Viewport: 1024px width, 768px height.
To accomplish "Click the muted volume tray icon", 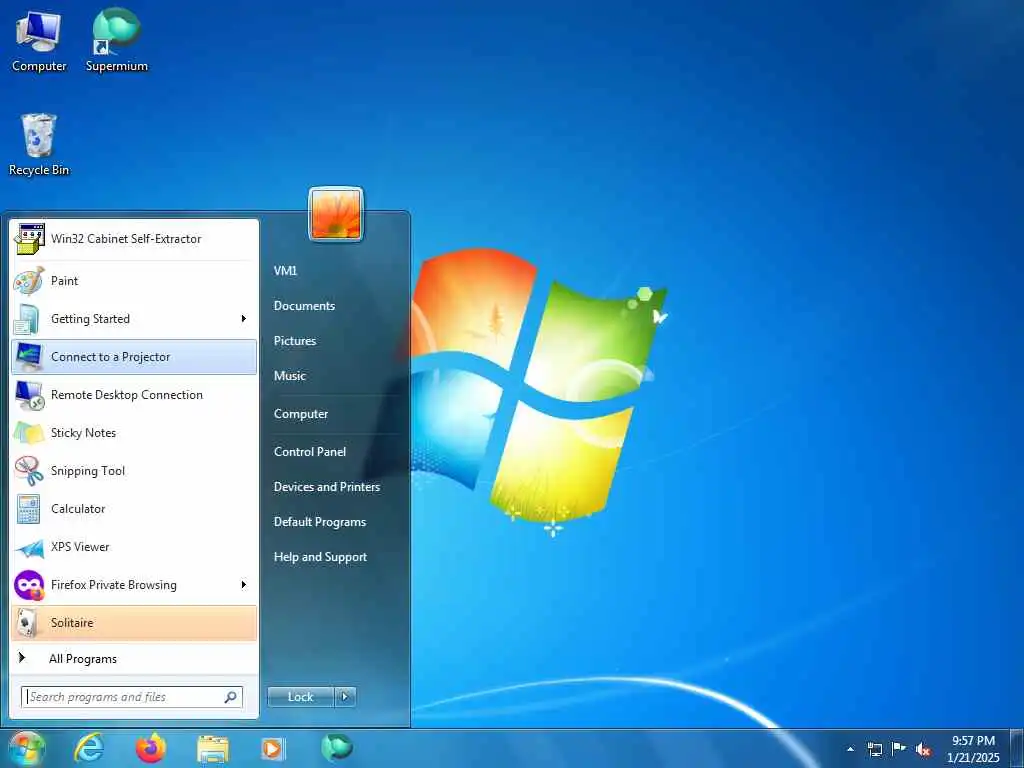I will (923, 750).
